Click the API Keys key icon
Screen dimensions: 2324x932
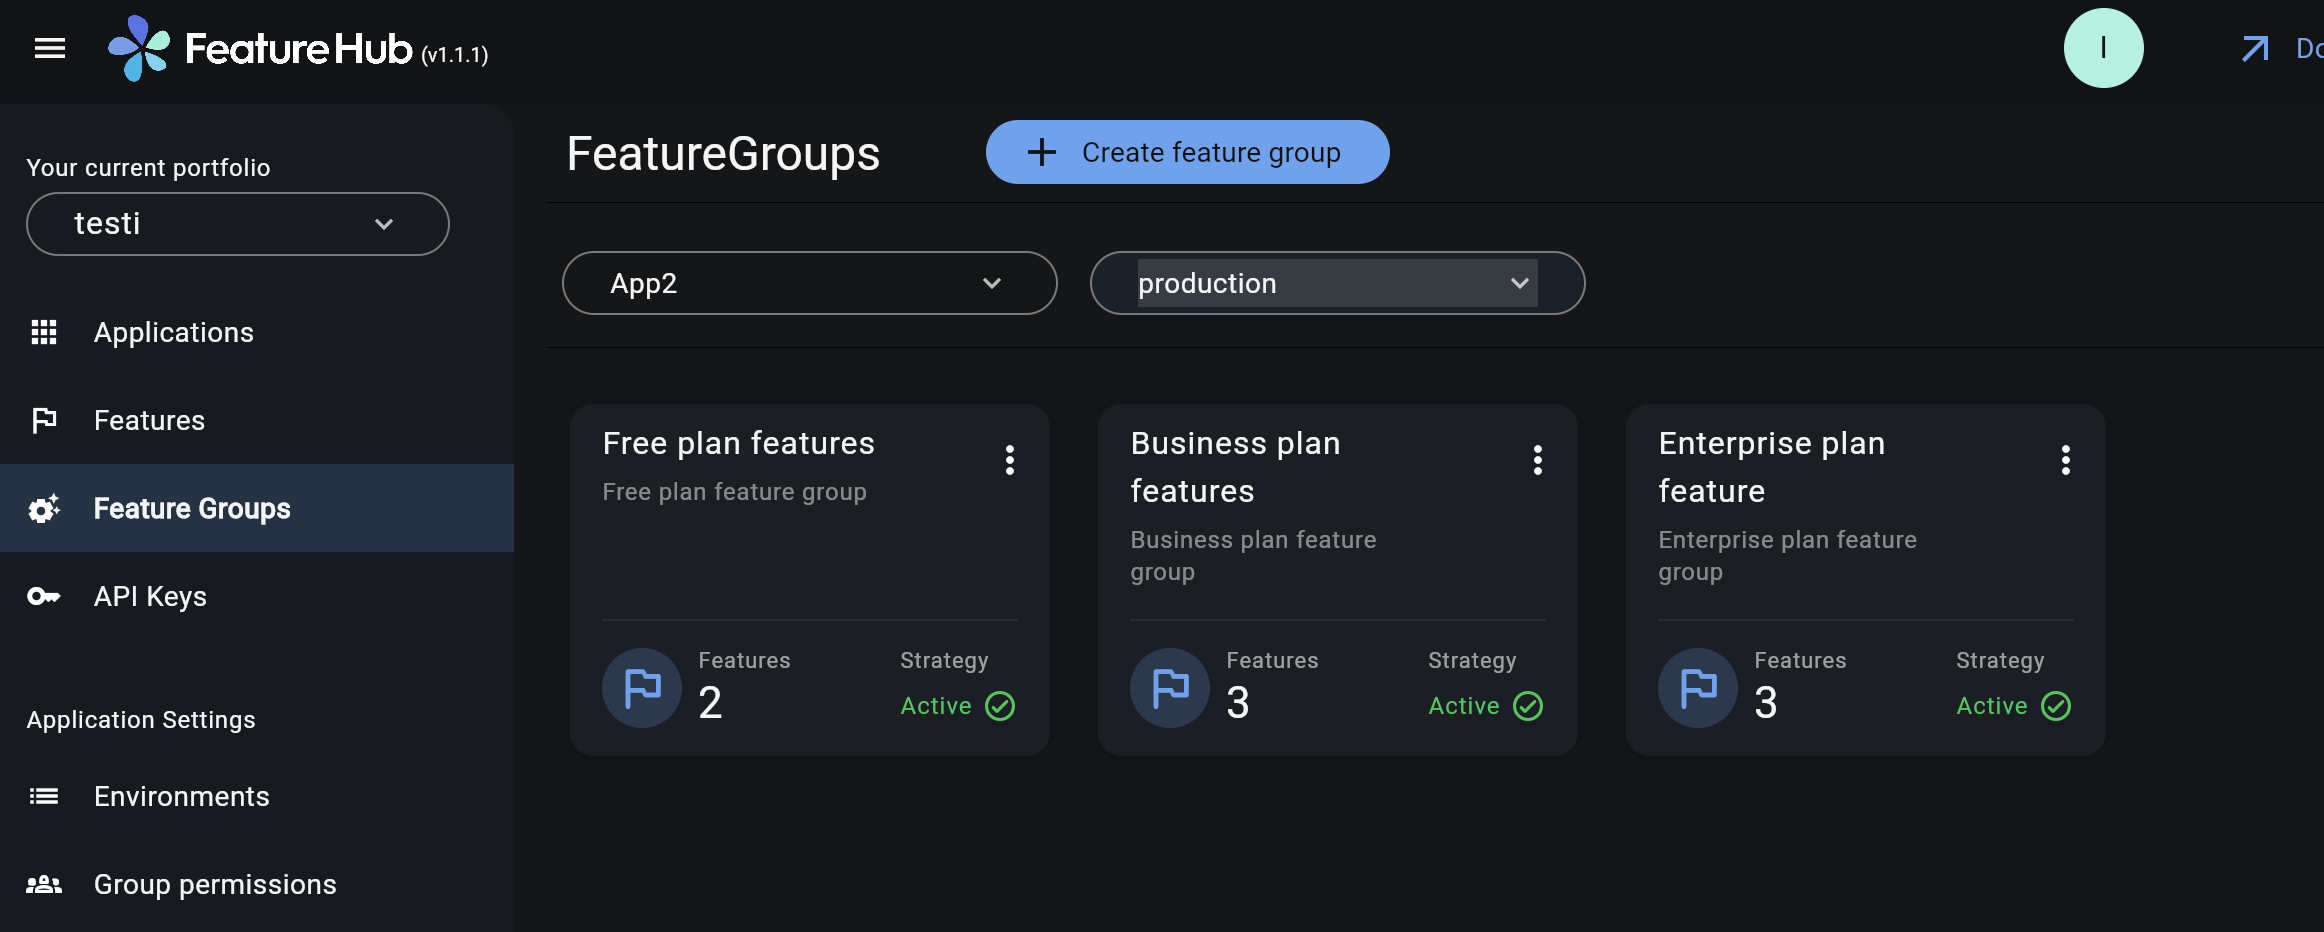(44, 596)
